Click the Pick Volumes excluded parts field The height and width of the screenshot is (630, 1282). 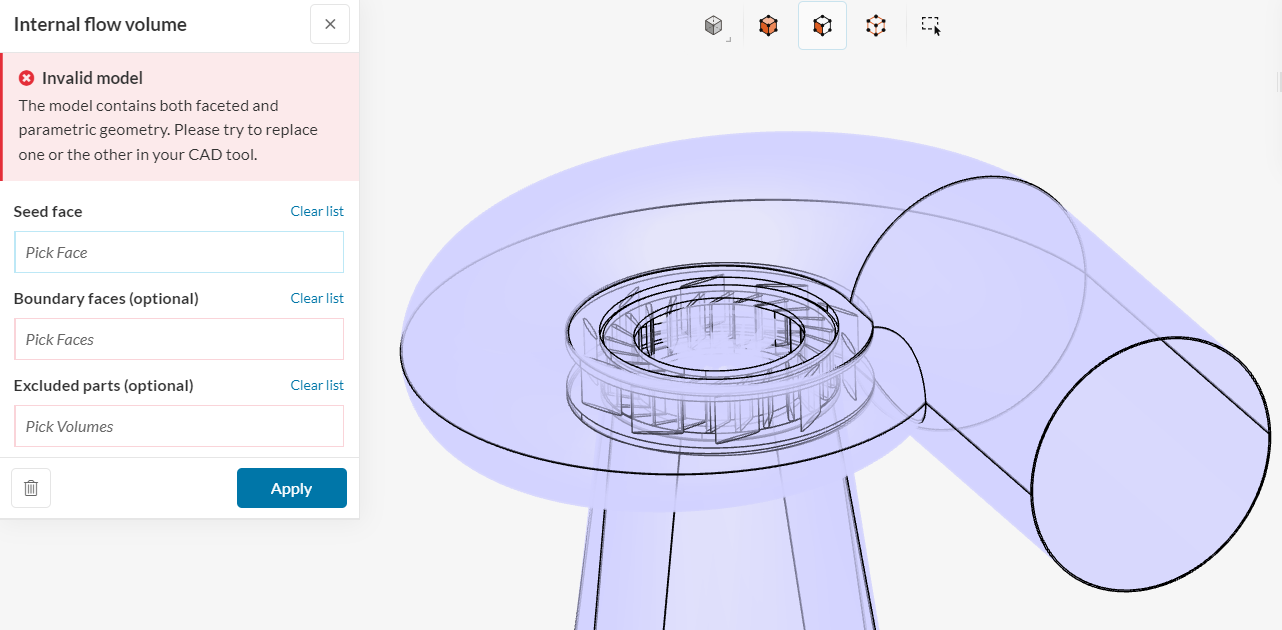pos(178,426)
